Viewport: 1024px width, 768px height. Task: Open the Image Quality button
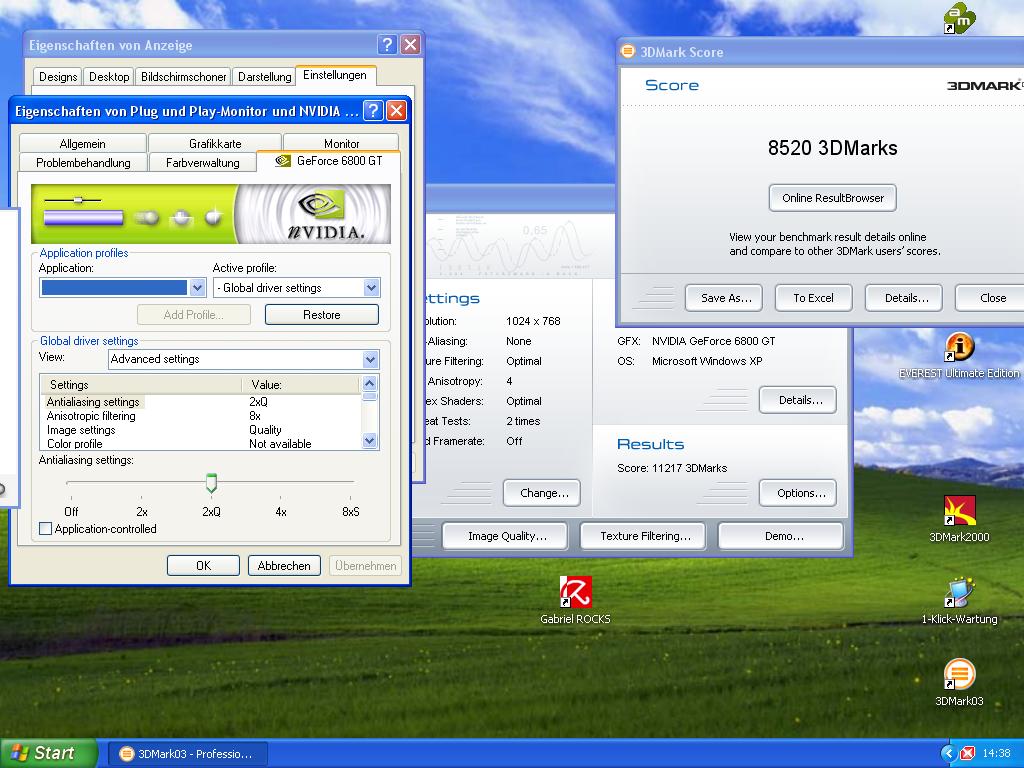505,536
